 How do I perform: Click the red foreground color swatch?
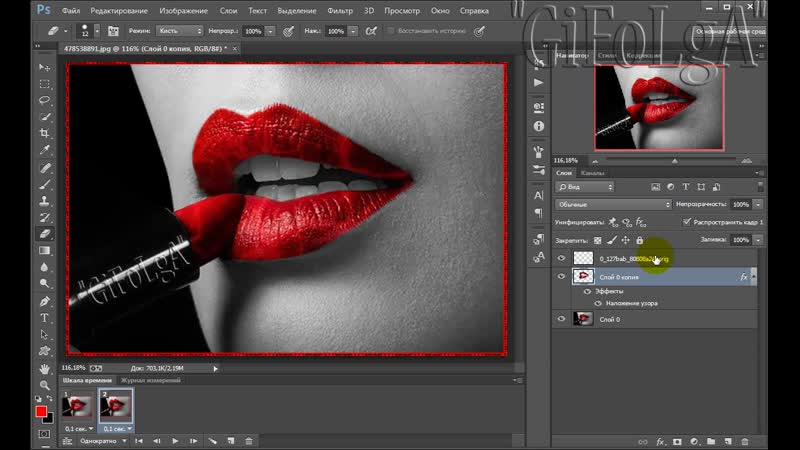click(41, 411)
